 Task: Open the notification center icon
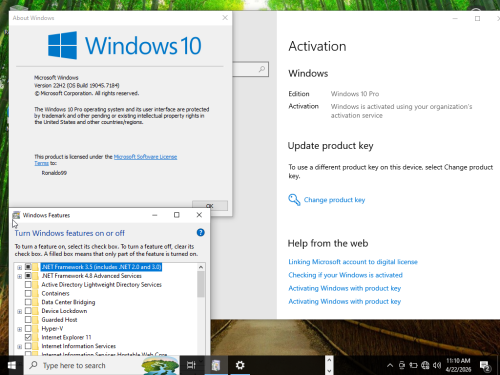click(x=485, y=366)
